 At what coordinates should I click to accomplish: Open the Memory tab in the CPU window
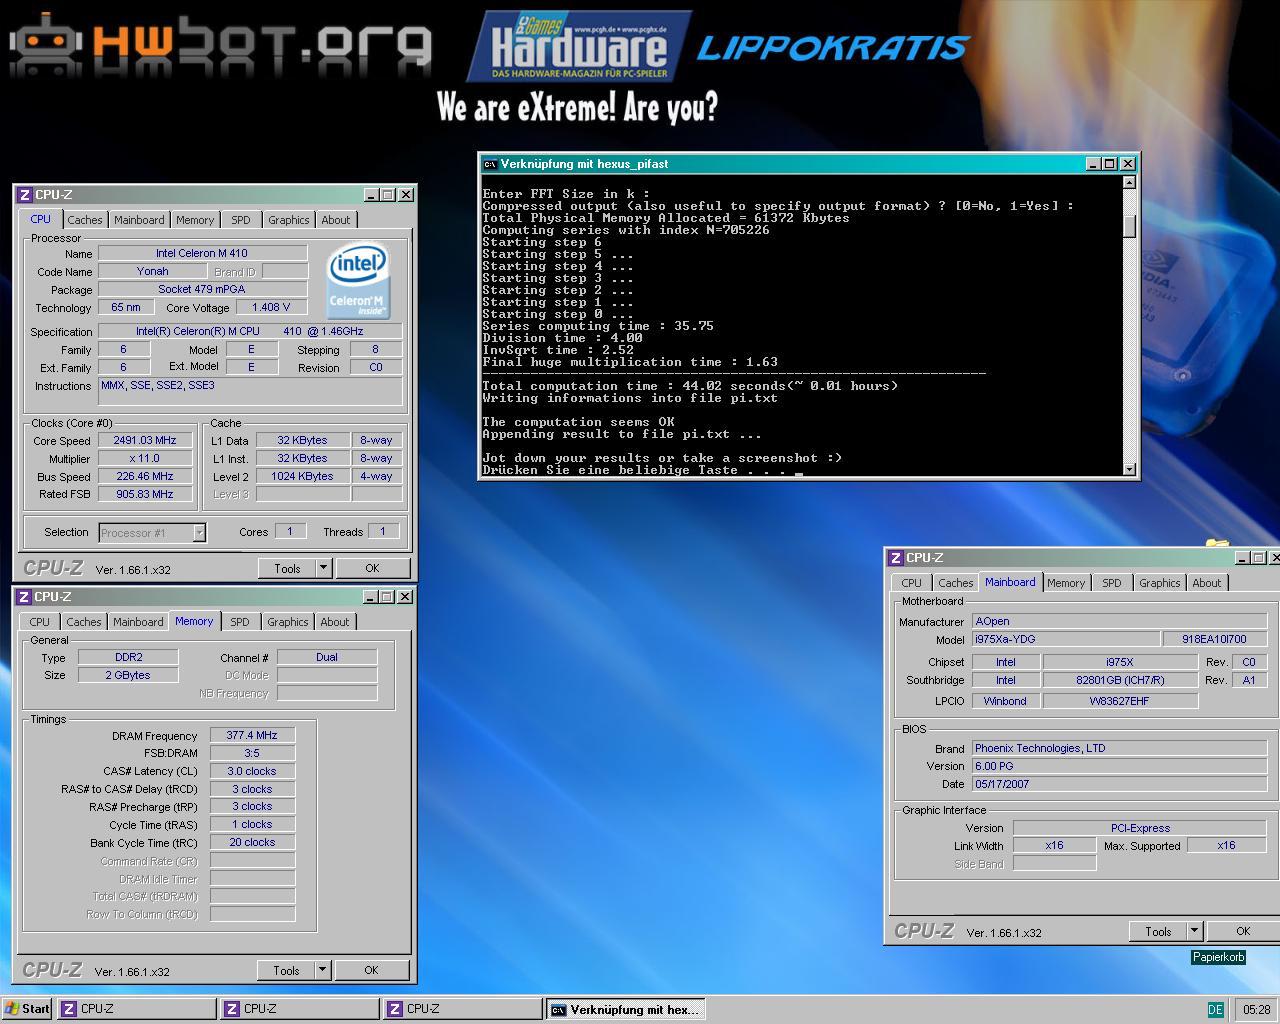pyautogui.click(x=195, y=220)
